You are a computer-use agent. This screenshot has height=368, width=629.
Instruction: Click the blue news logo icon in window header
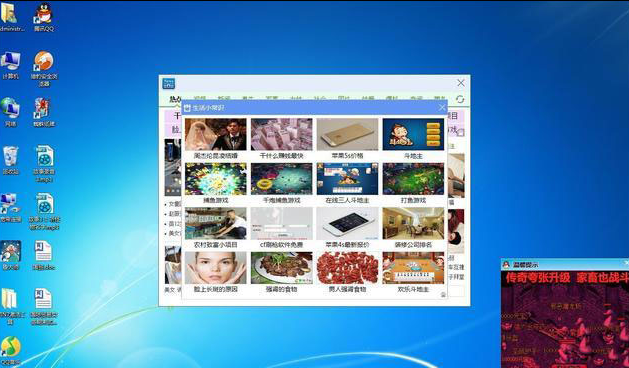(168, 84)
